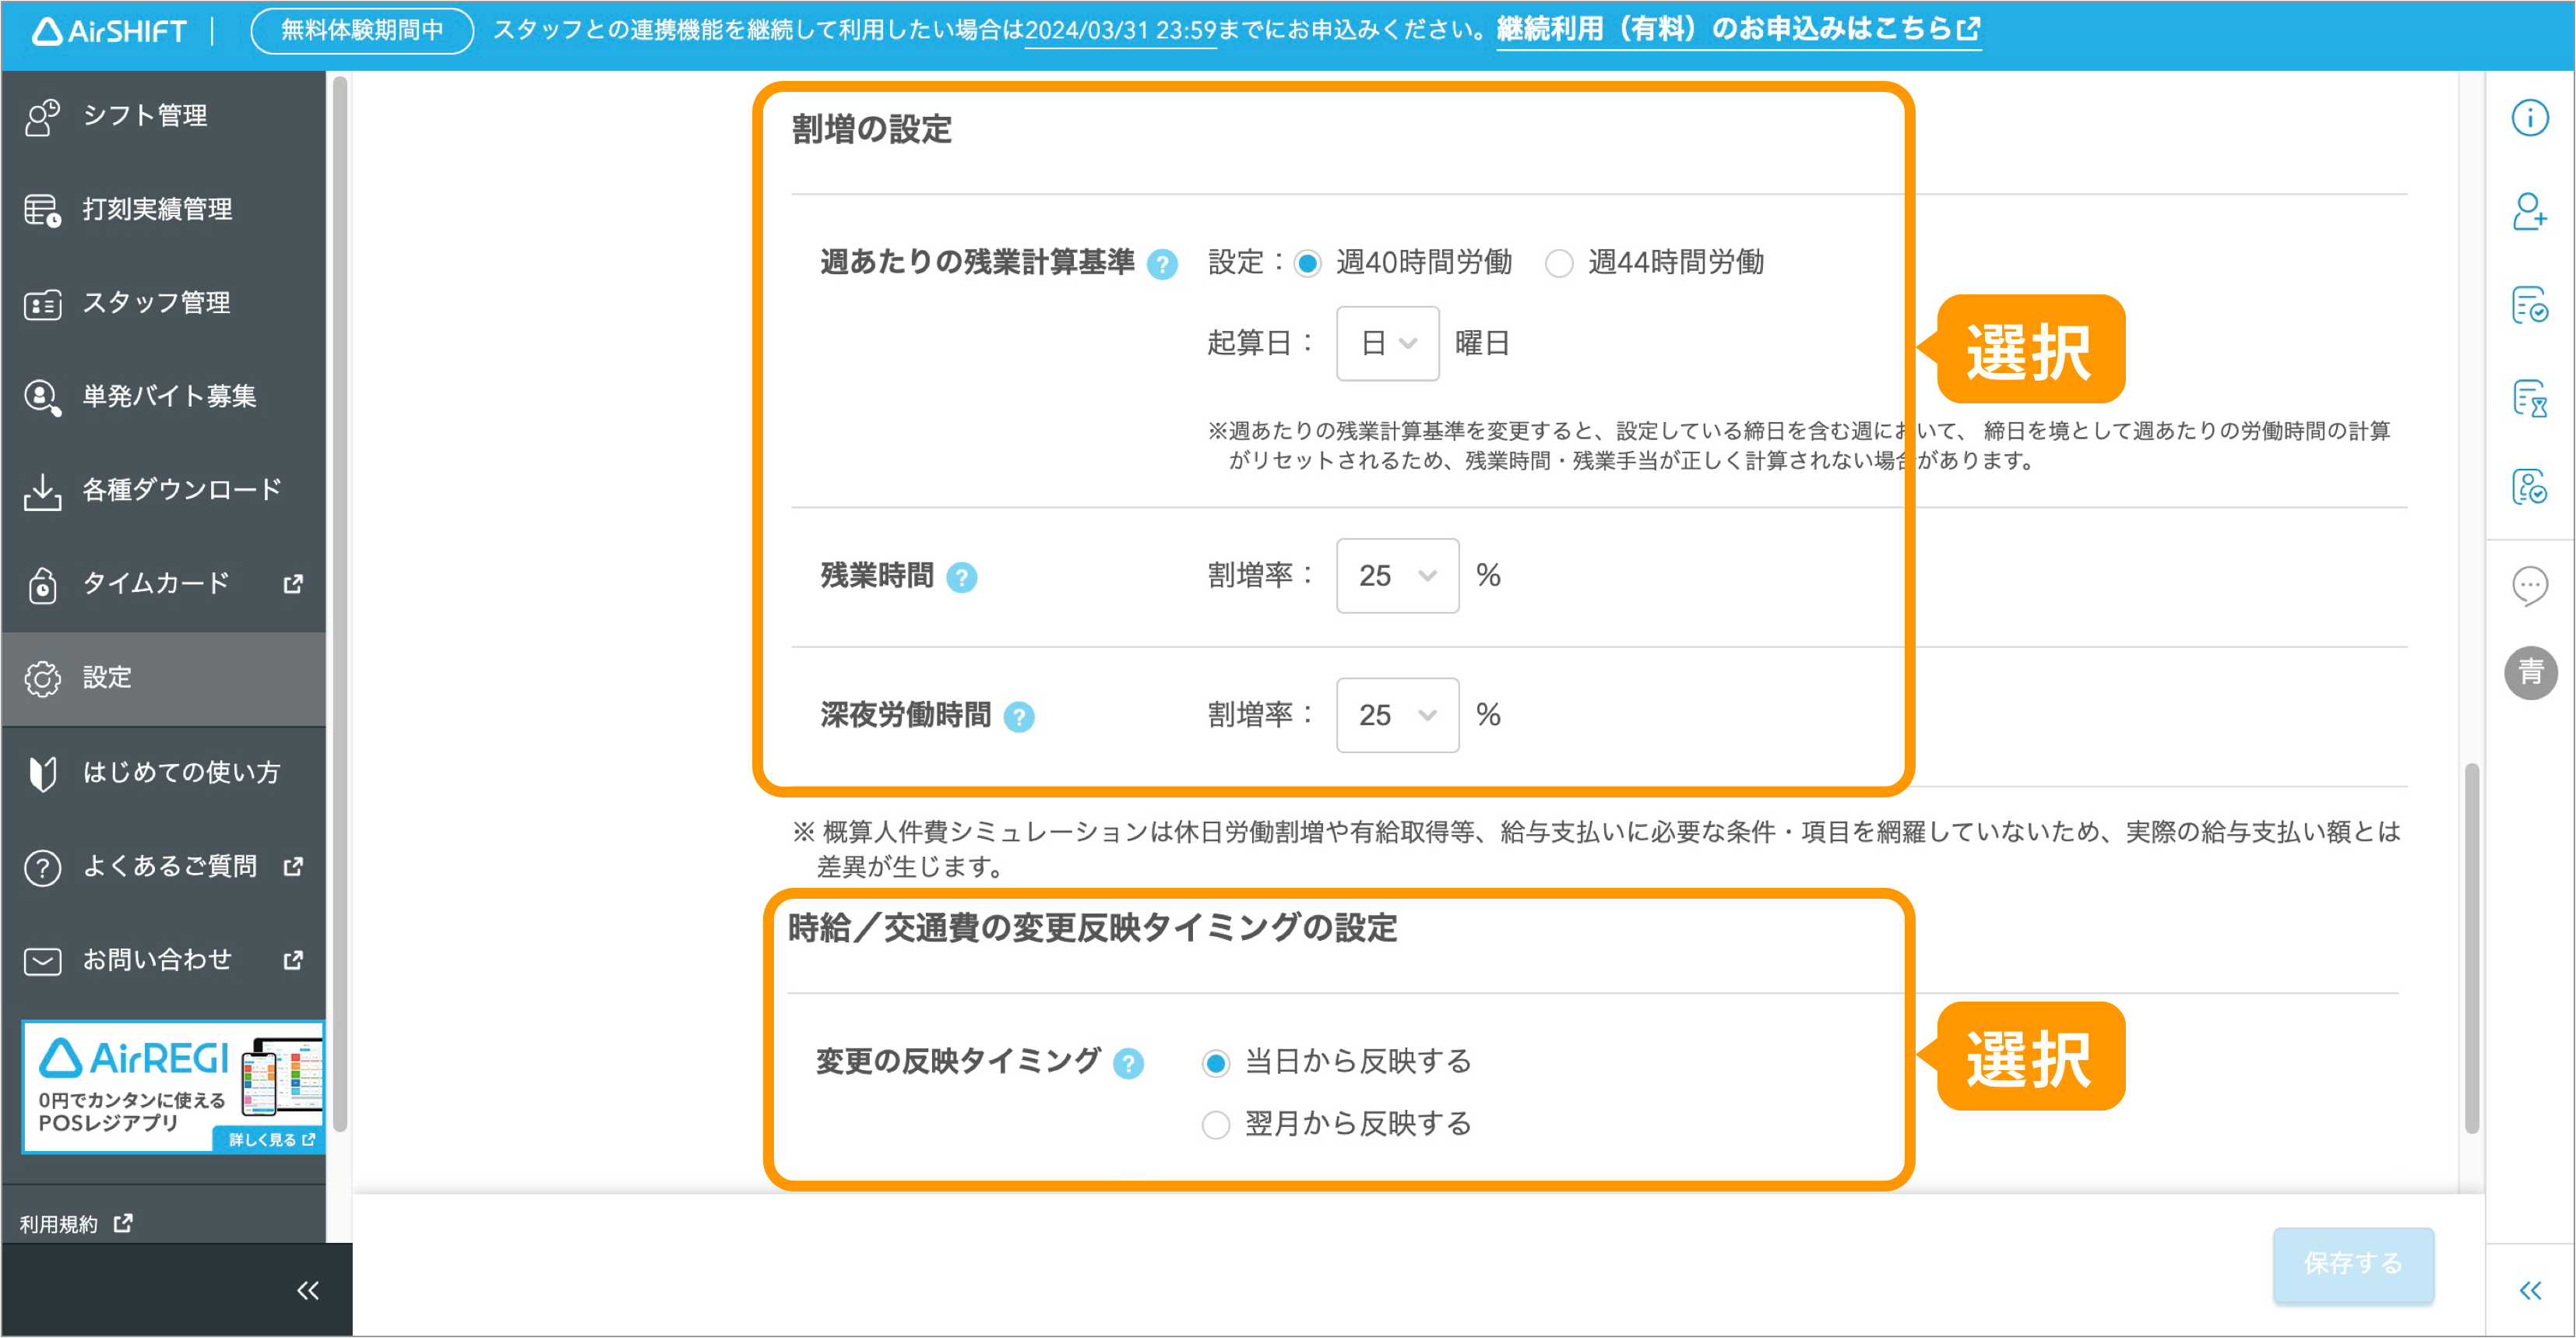The width and height of the screenshot is (2576, 1338).
Task: Click the 単発バイト募集 search-person icon
Action: (x=43, y=397)
